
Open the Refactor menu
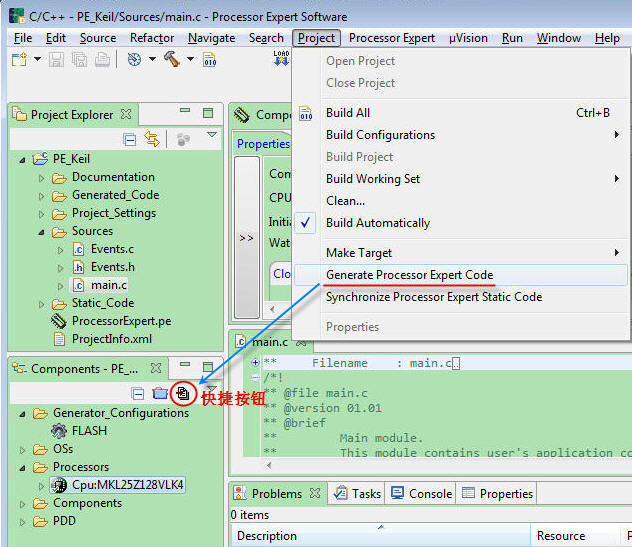(x=152, y=38)
